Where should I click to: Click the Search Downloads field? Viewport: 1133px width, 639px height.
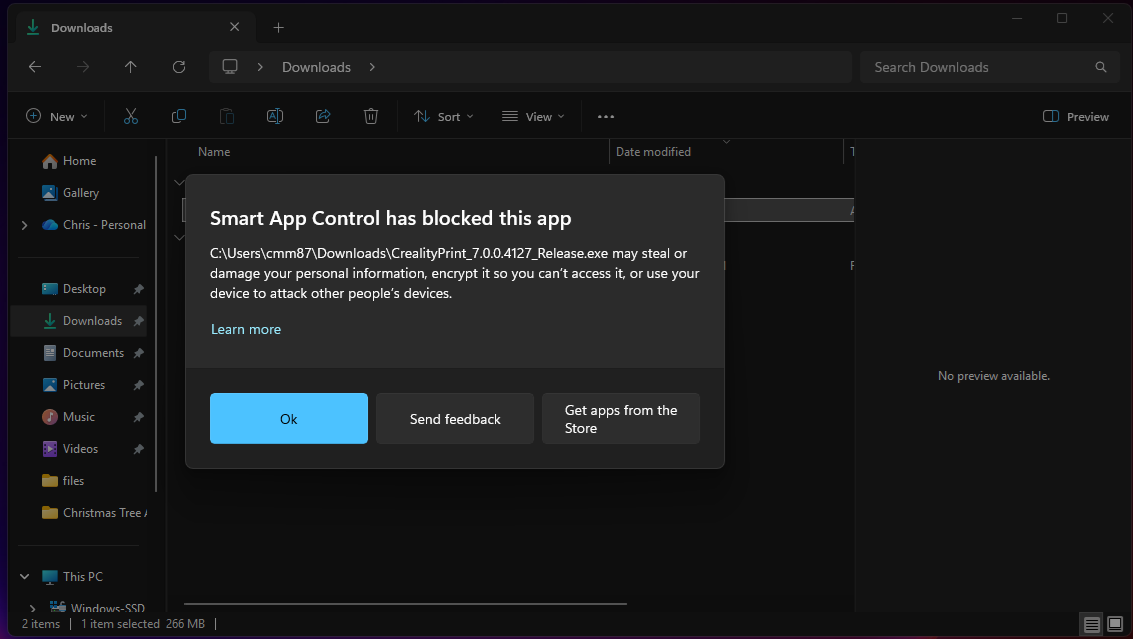point(975,67)
